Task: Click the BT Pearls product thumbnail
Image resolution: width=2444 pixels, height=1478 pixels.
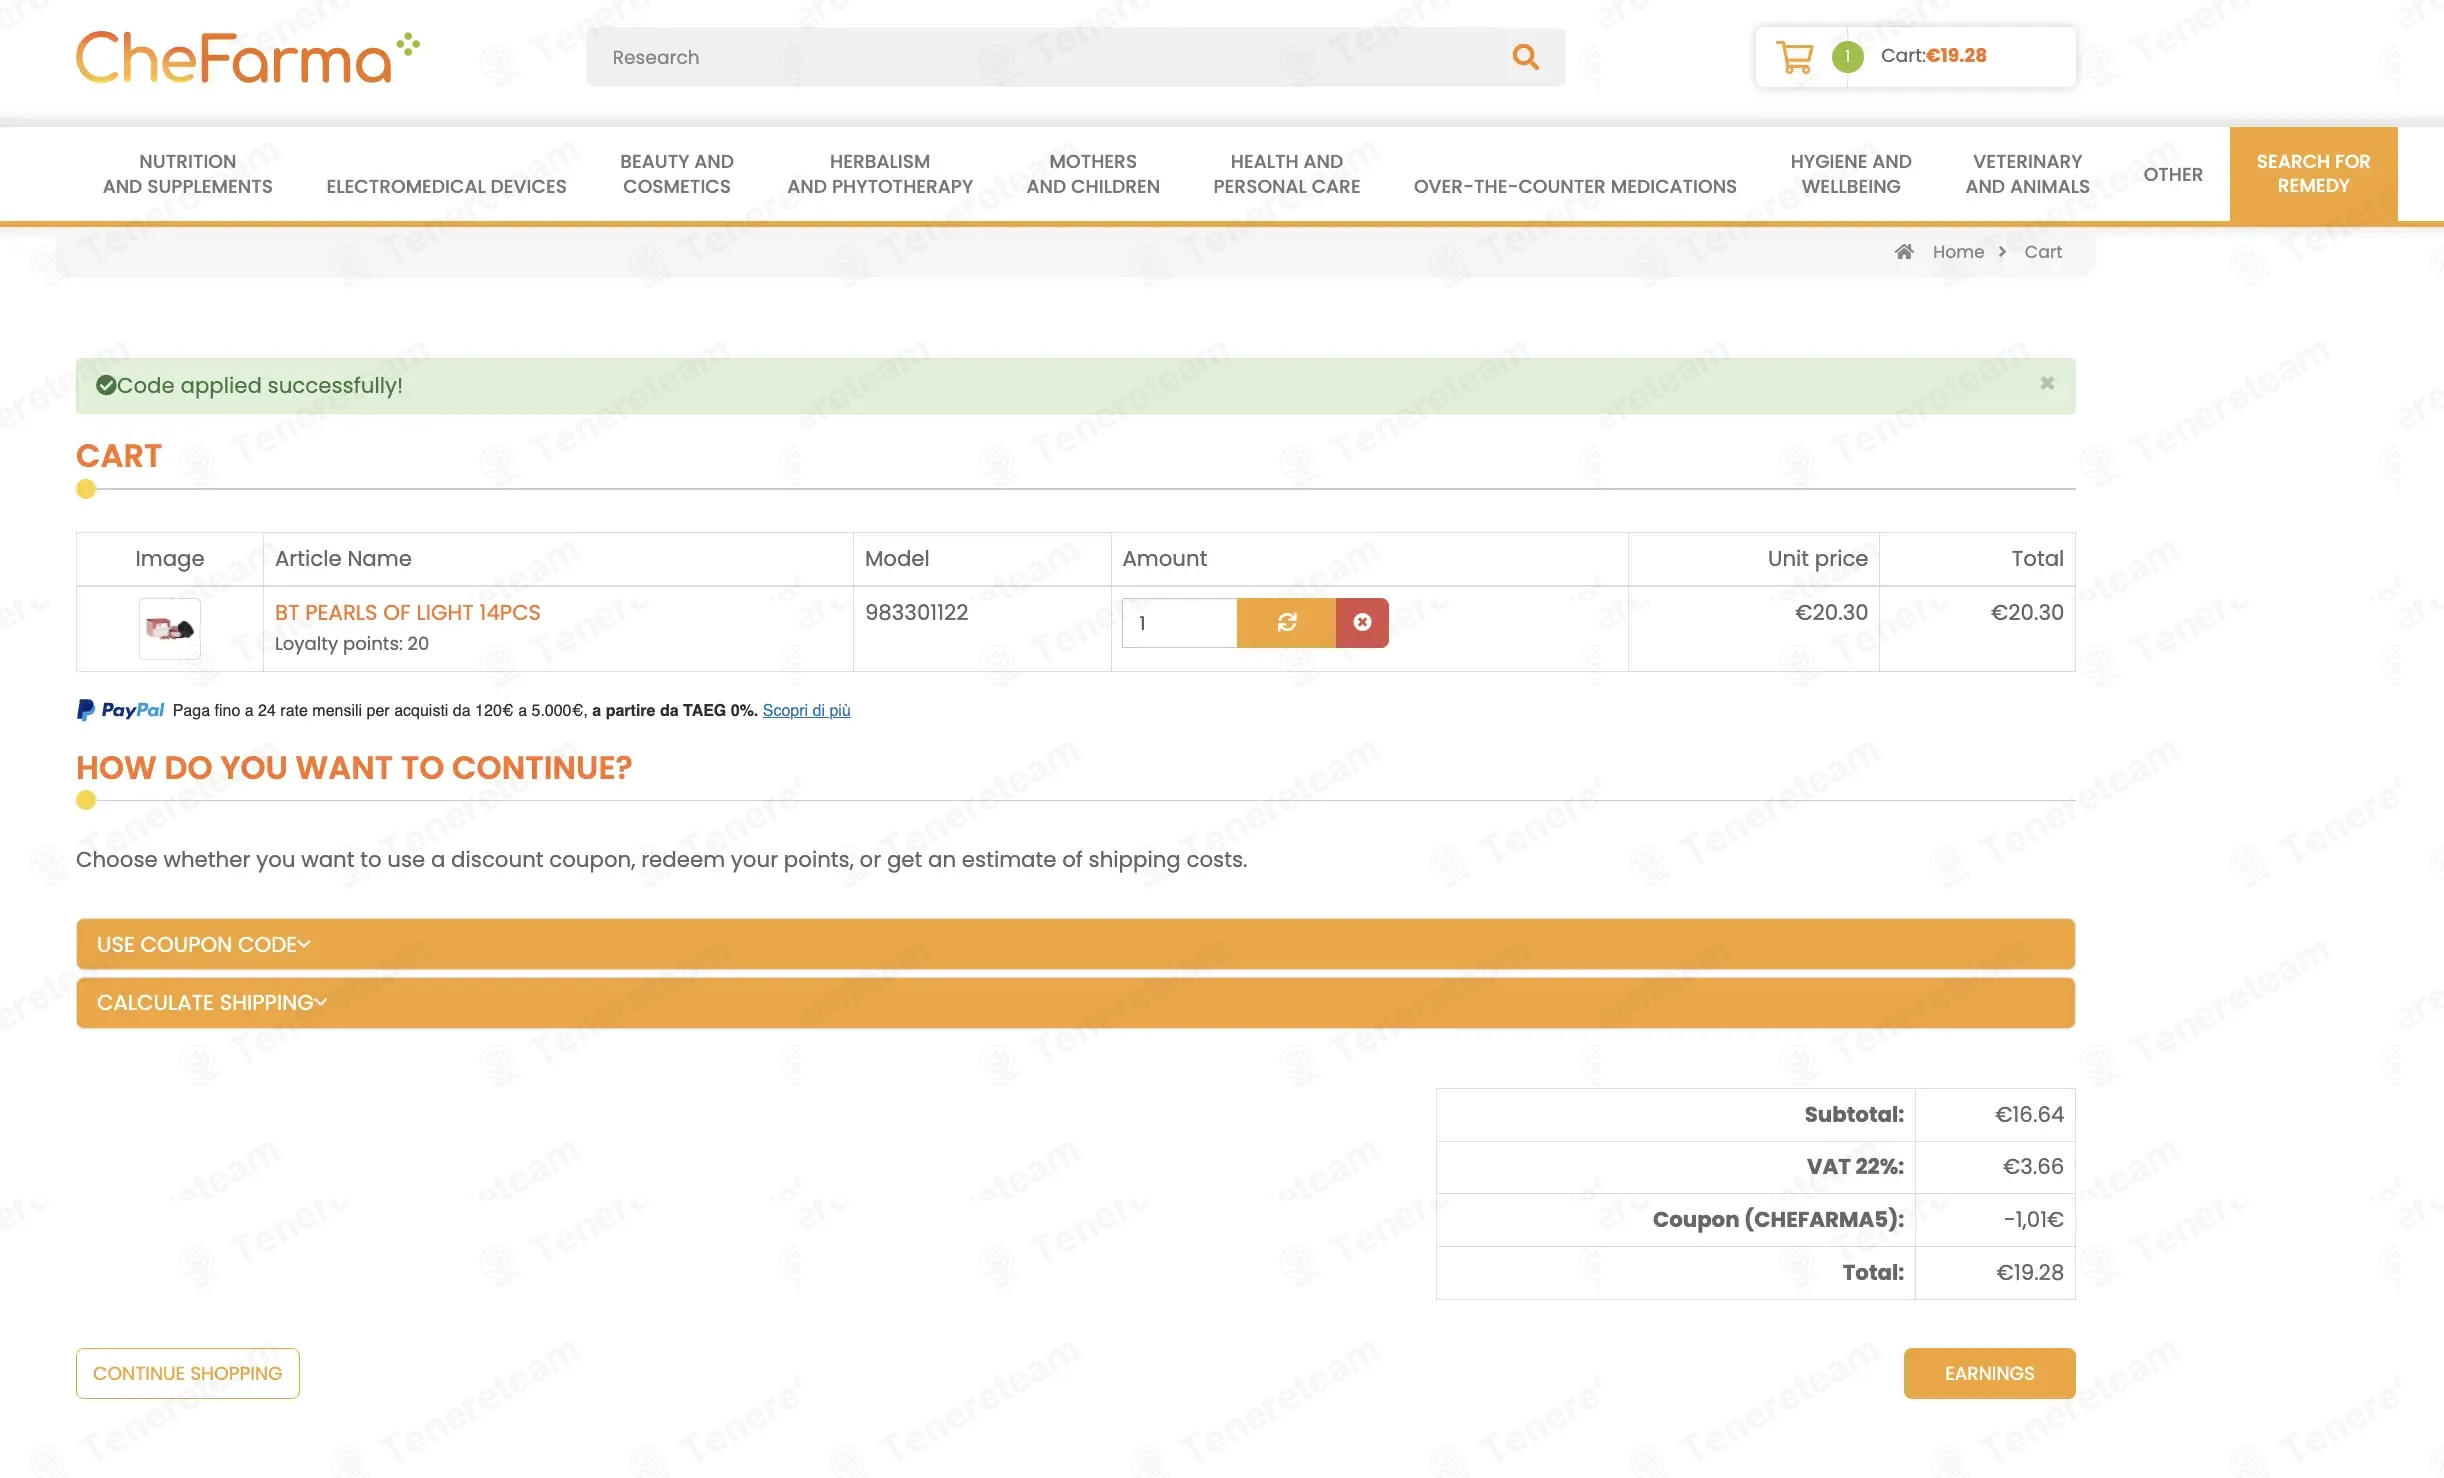Action: pyautogui.click(x=169, y=629)
